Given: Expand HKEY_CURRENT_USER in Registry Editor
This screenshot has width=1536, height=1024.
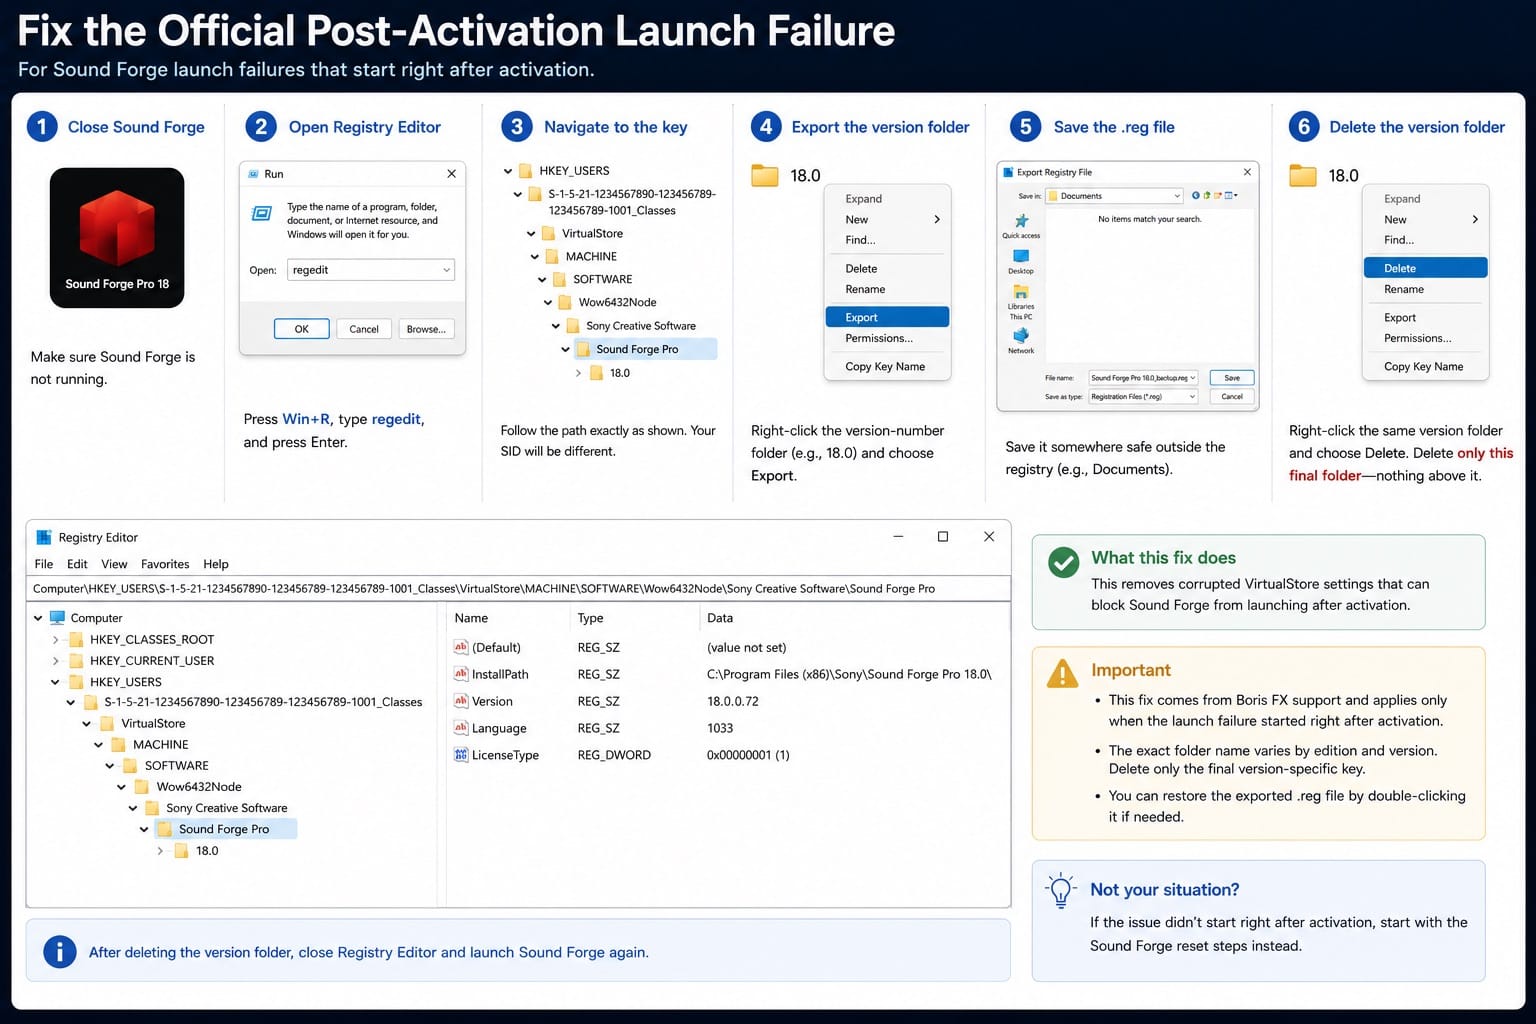Looking at the screenshot, I should [55, 661].
